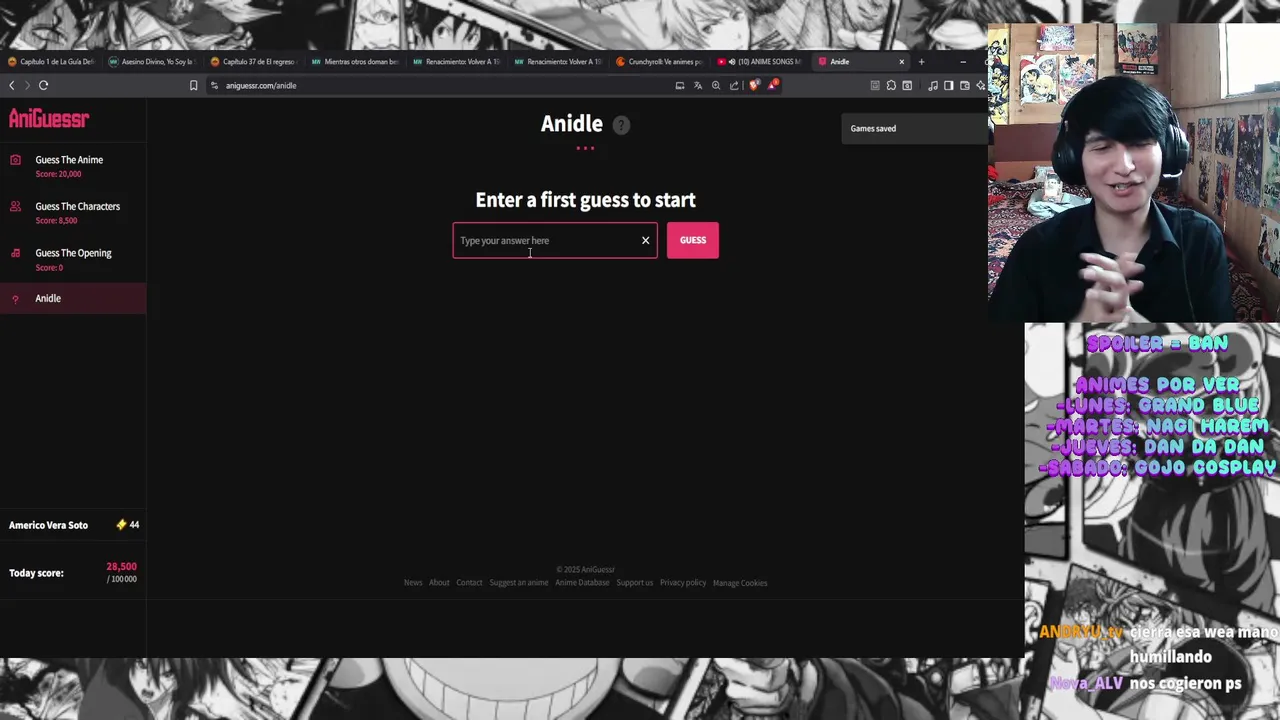Open the Suggest an anime footer link

[x=519, y=583]
